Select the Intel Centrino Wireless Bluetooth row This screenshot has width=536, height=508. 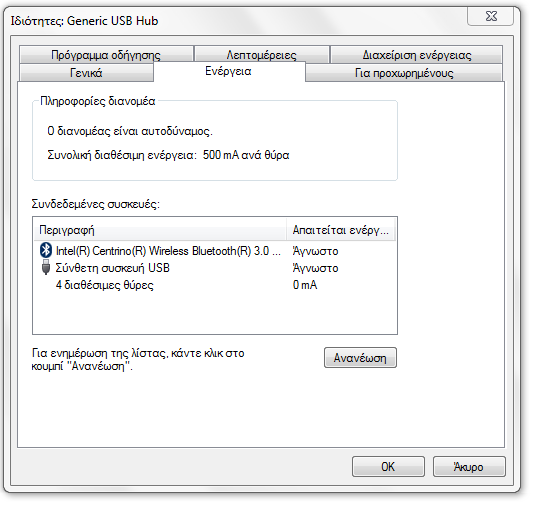tap(215, 251)
